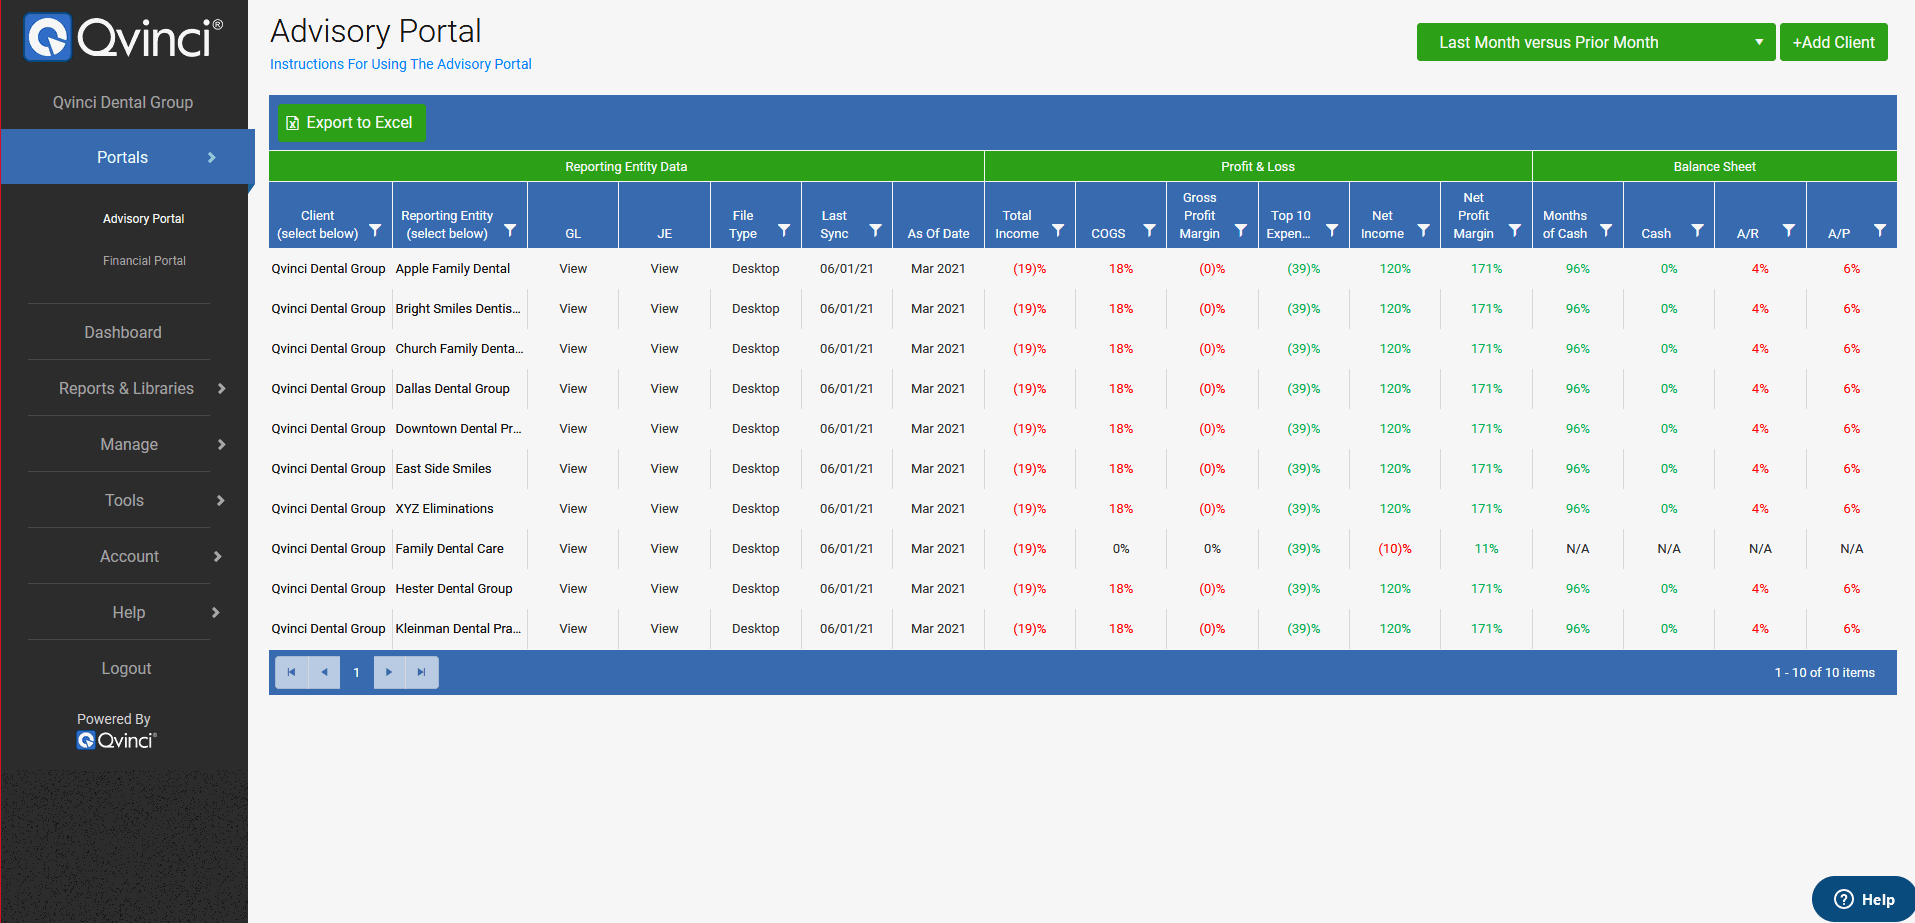Click the Qvinci logo at top of sidebar
Viewport: 1915px width, 923px height.
pos(123,38)
